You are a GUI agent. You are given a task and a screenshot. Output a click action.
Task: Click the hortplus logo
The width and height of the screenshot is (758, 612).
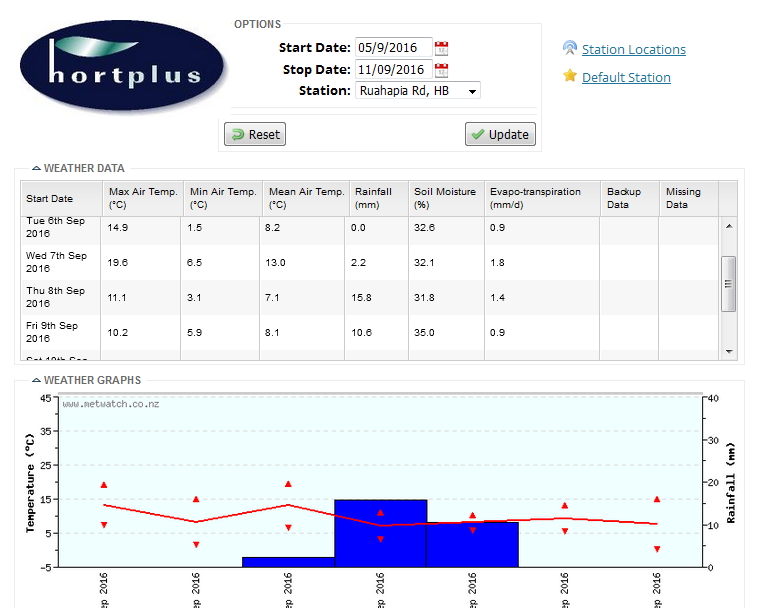[123, 65]
